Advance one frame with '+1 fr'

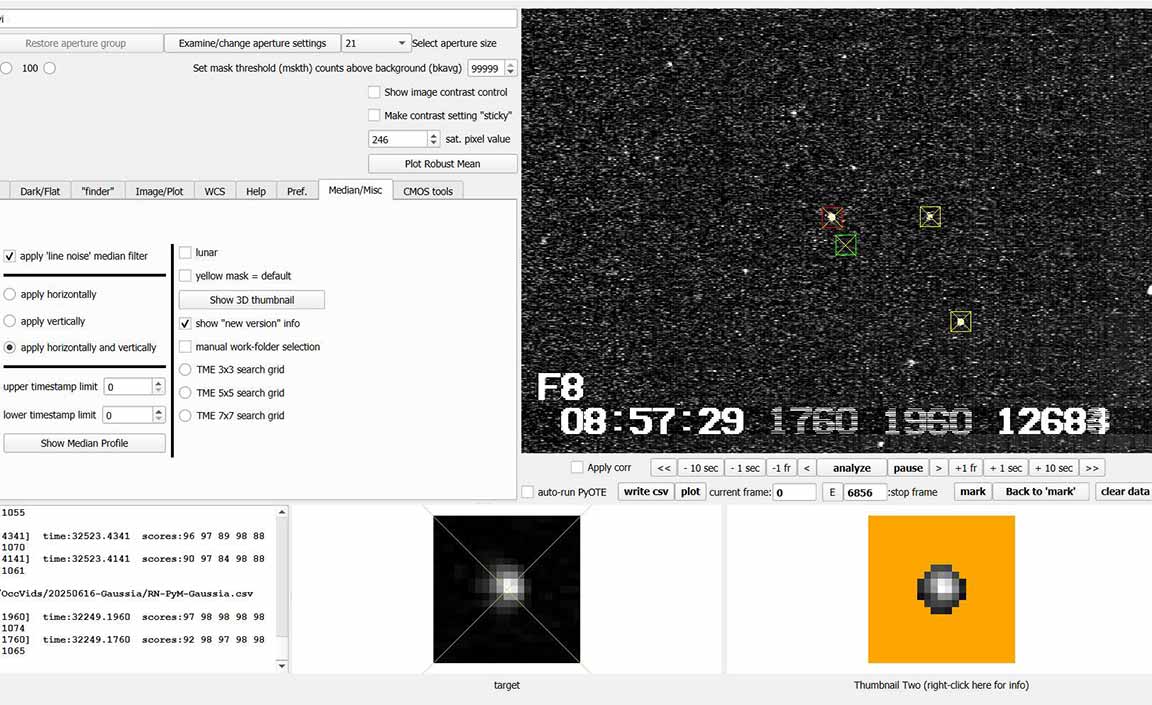pyautogui.click(x=965, y=468)
